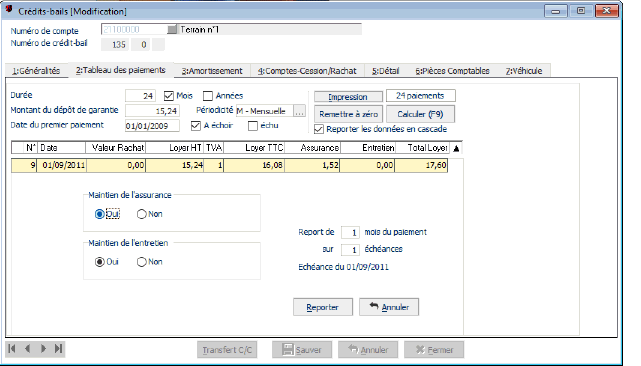Viewport: 641px width, 366px height.
Task: Click the Entretien column header
Action: pyautogui.click(x=368, y=148)
